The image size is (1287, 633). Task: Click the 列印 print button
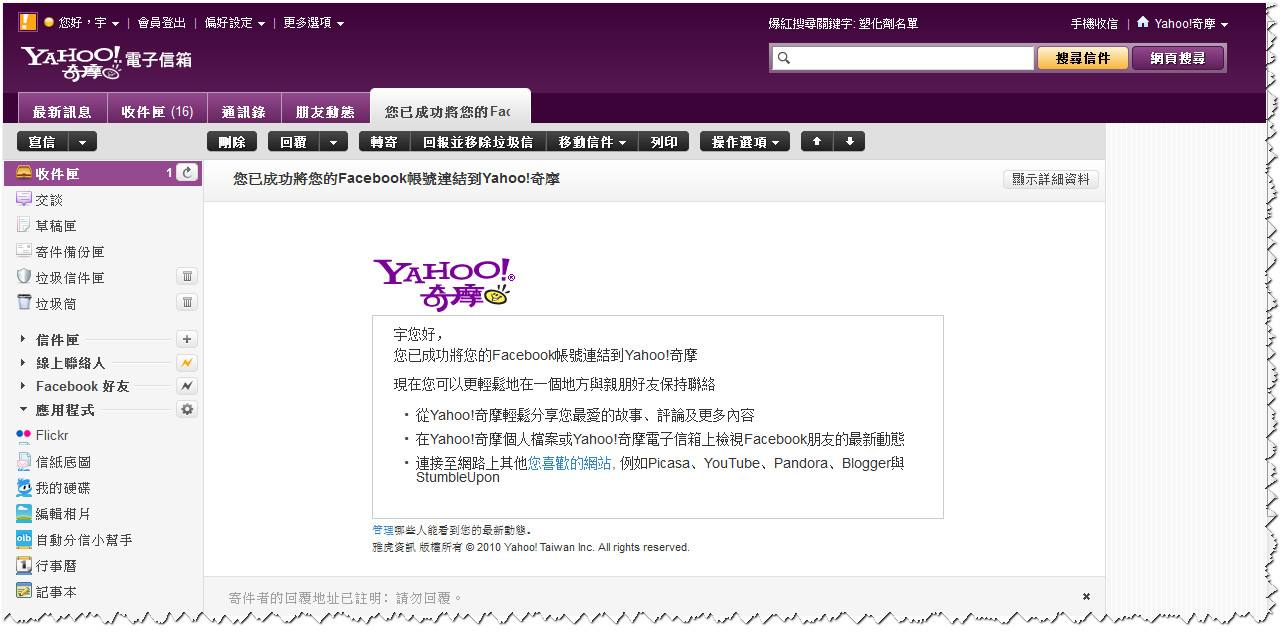(x=664, y=142)
